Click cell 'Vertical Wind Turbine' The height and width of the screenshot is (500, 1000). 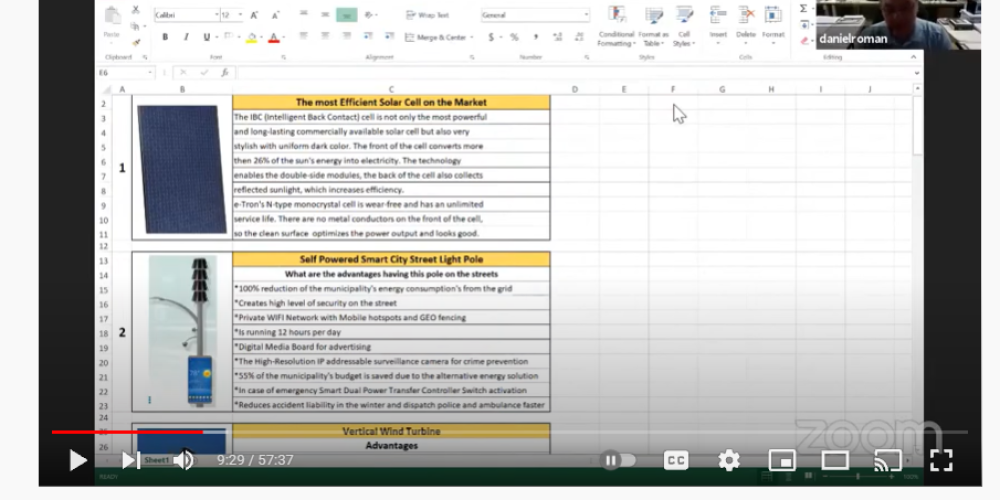(x=391, y=431)
